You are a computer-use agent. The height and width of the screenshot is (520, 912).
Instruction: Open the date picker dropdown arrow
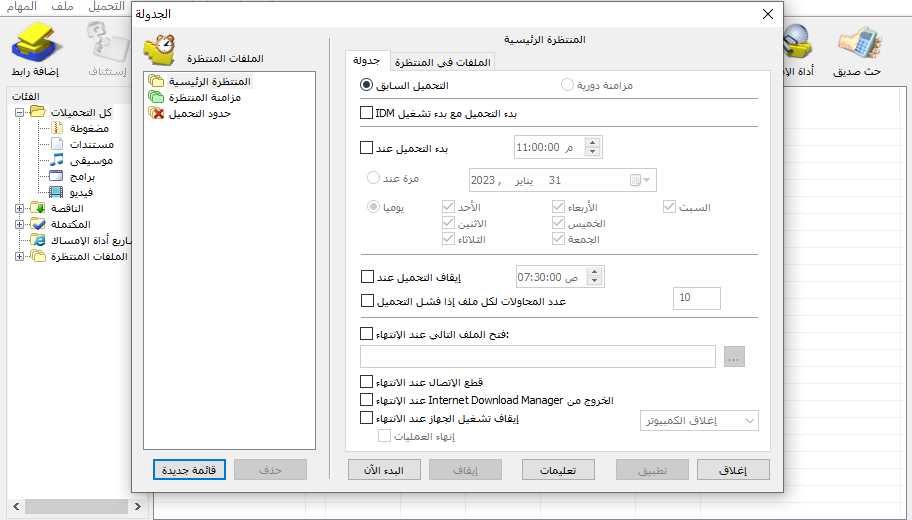[646, 180]
